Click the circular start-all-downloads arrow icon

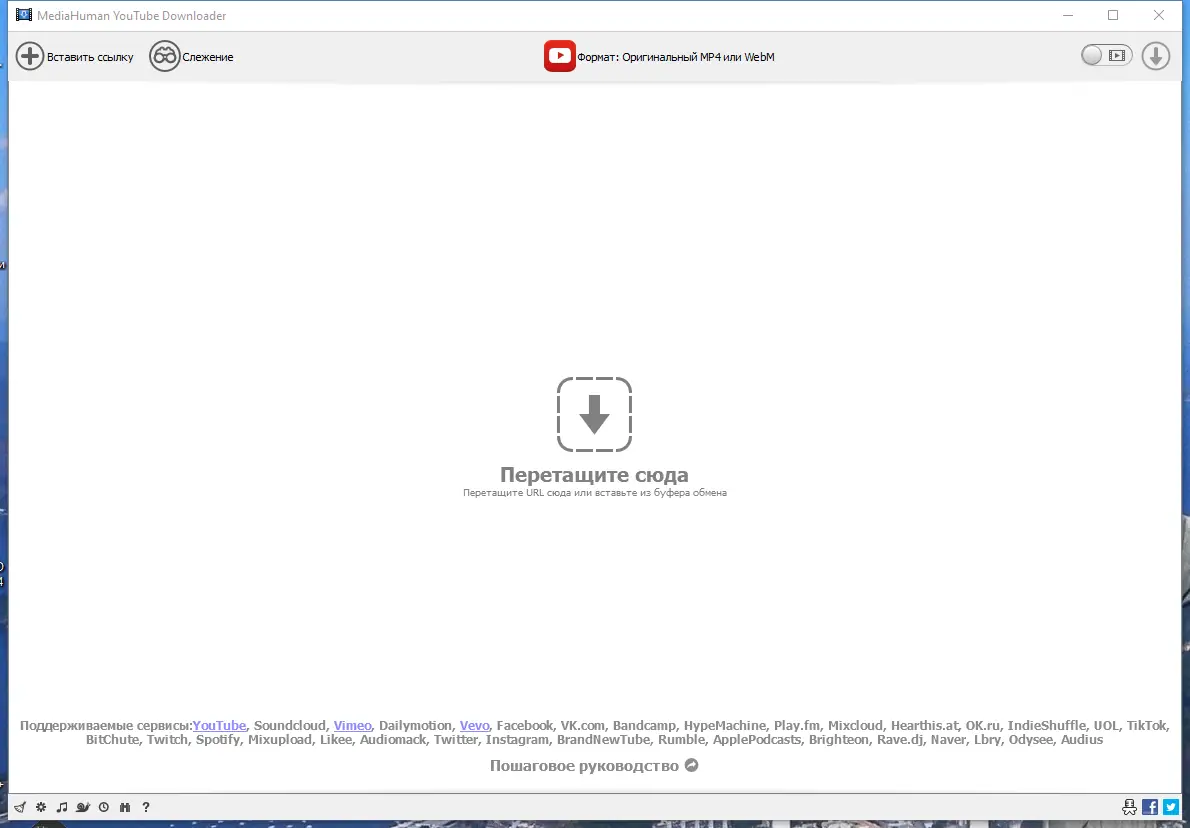(1156, 56)
